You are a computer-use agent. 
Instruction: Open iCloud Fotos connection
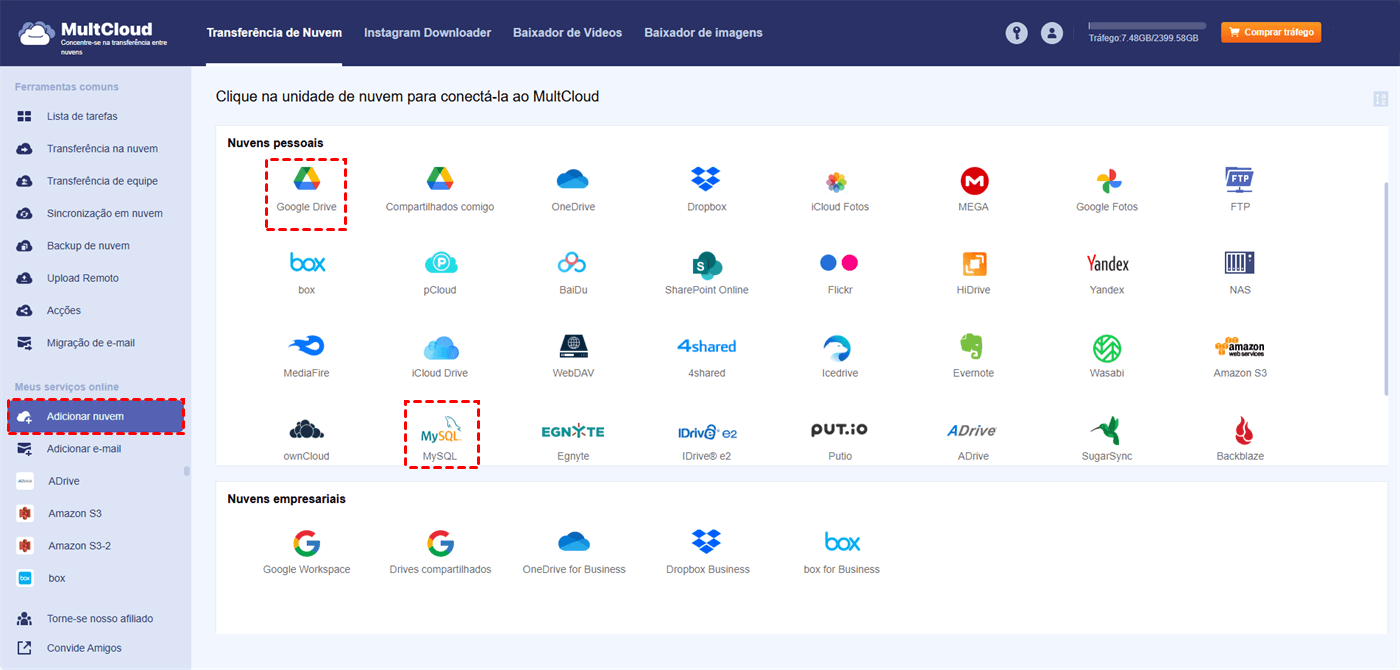point(839,181)
